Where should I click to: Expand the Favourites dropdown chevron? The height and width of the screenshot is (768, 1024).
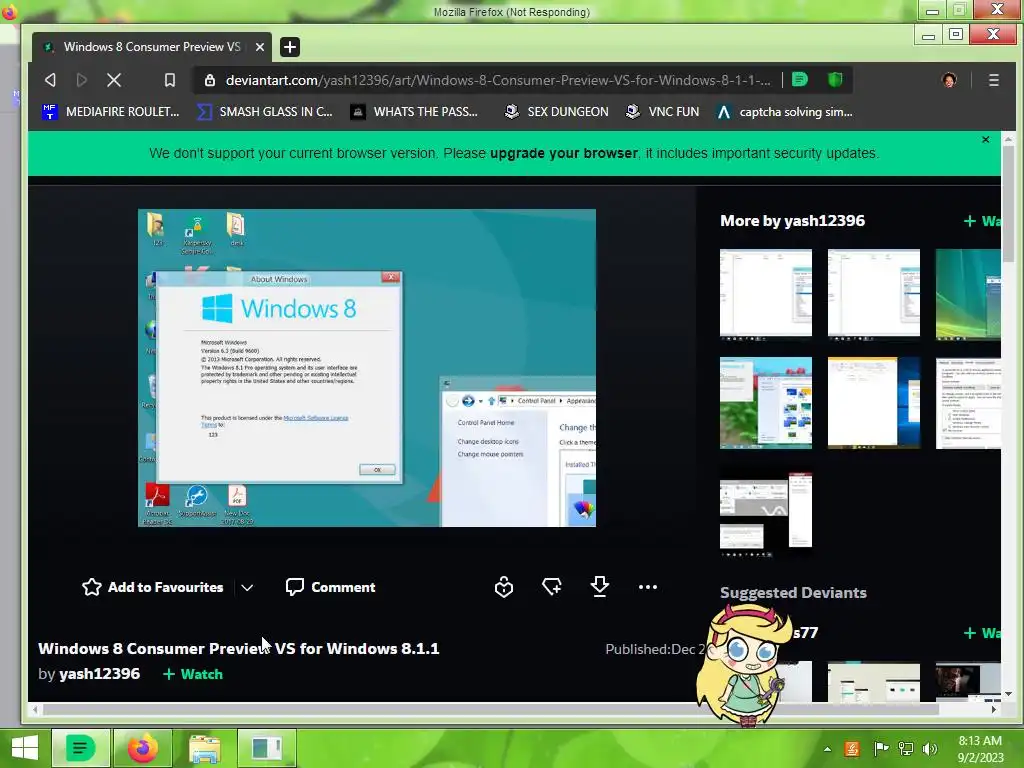tap(247, 588)
